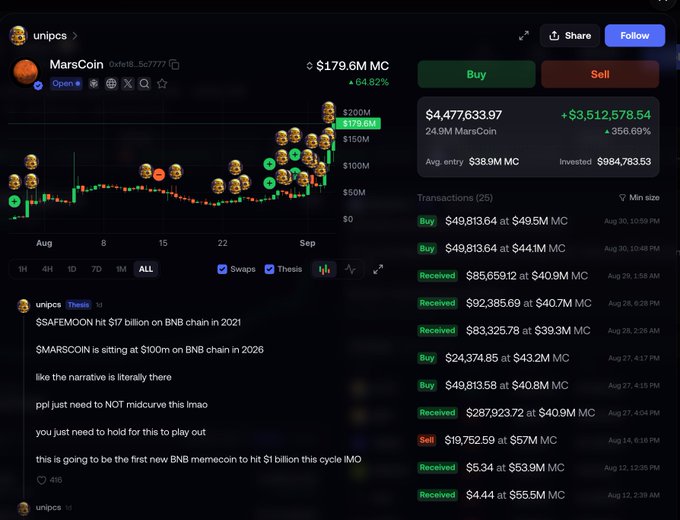Open MarsCoin X profile icon
680x520 pixels.
[x=128, y=84]
